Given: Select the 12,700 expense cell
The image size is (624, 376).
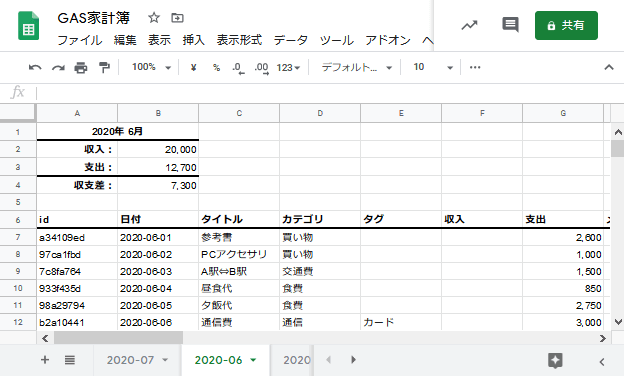Looking at the screenshot, I should pyautogui.click(x=158, y=168).
